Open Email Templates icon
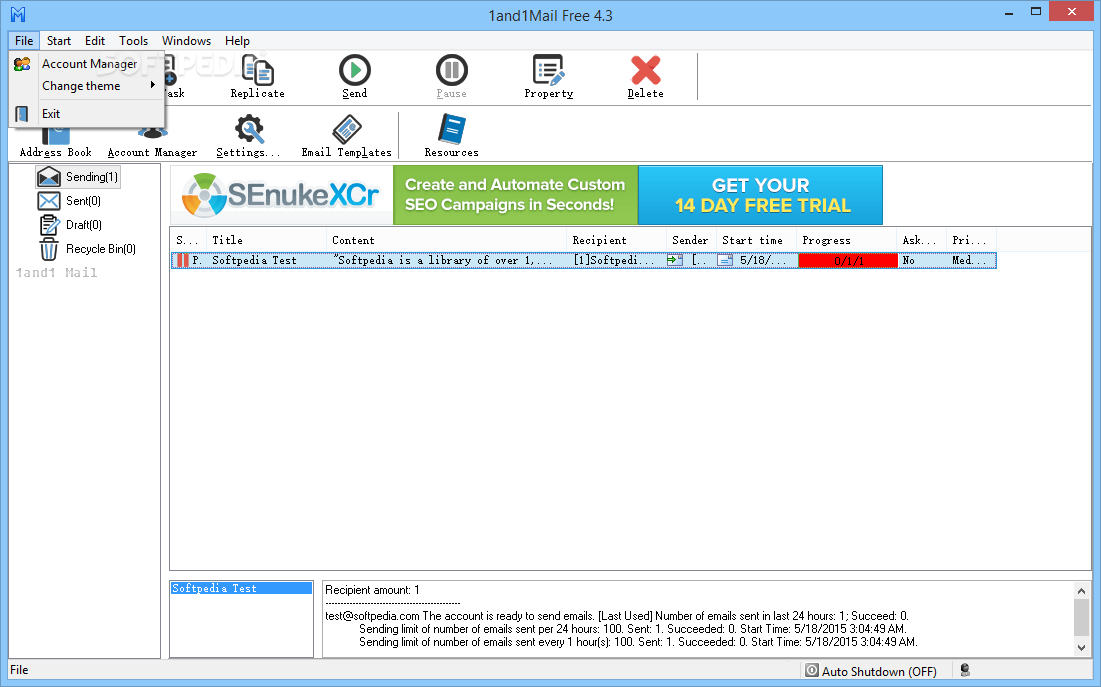Screen dimensions: 1101x687 coord(347,129)
